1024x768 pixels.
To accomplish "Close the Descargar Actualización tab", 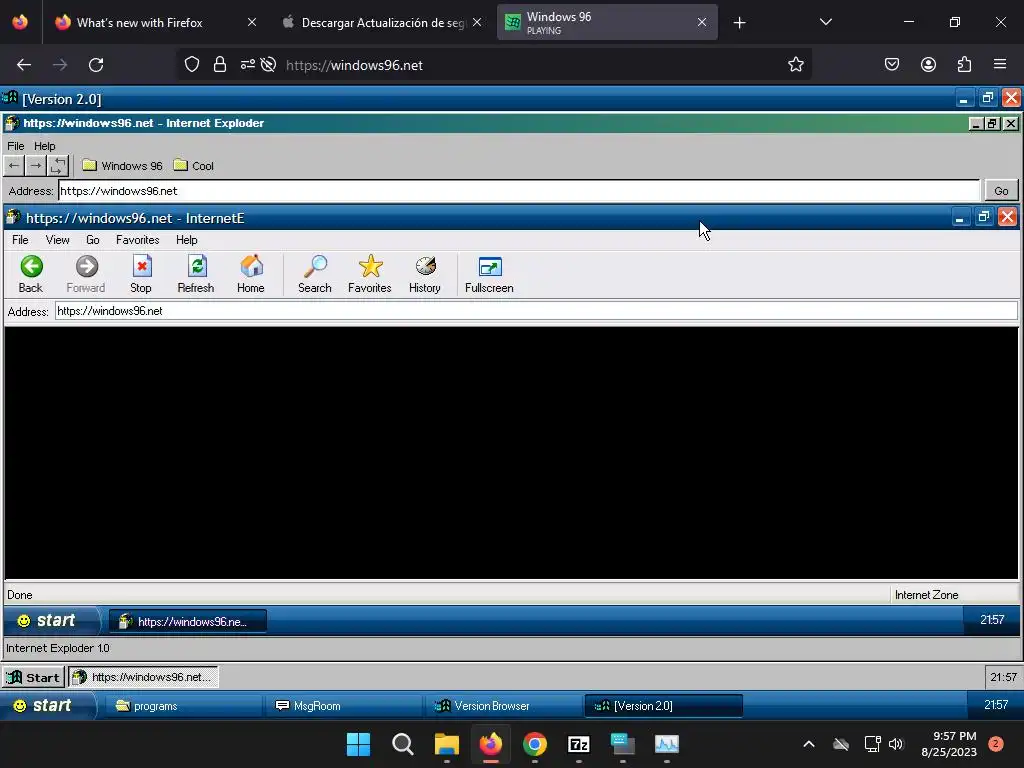I will point(477,22).
